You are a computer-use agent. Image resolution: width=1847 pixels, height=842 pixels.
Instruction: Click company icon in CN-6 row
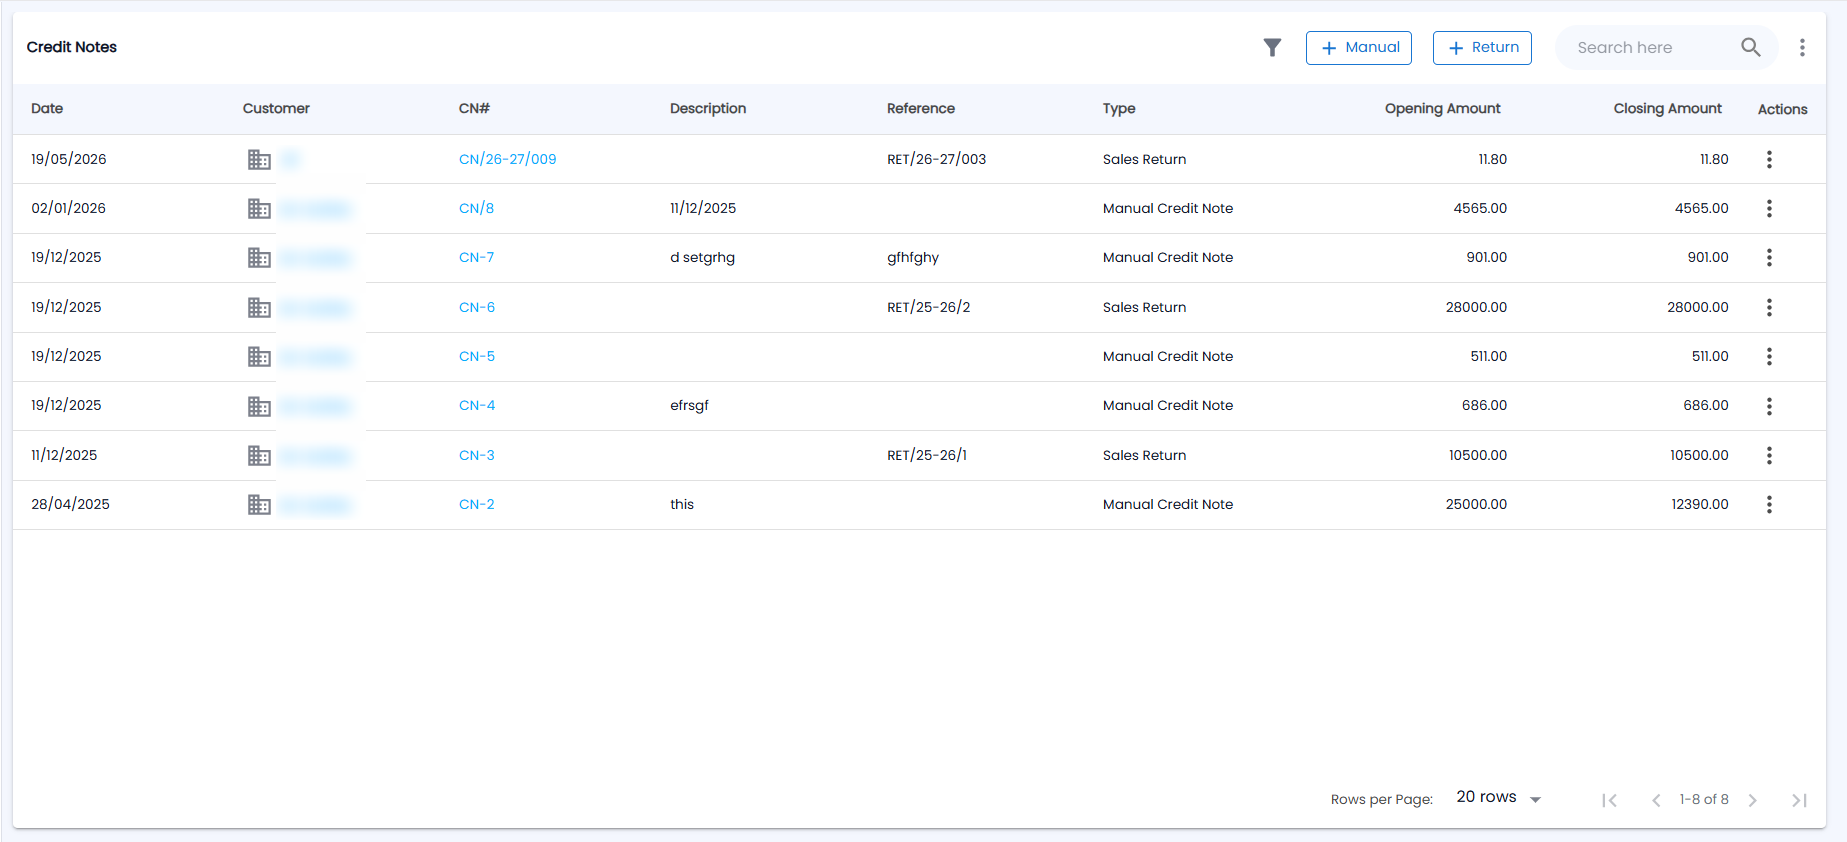(x=259, y=307)
